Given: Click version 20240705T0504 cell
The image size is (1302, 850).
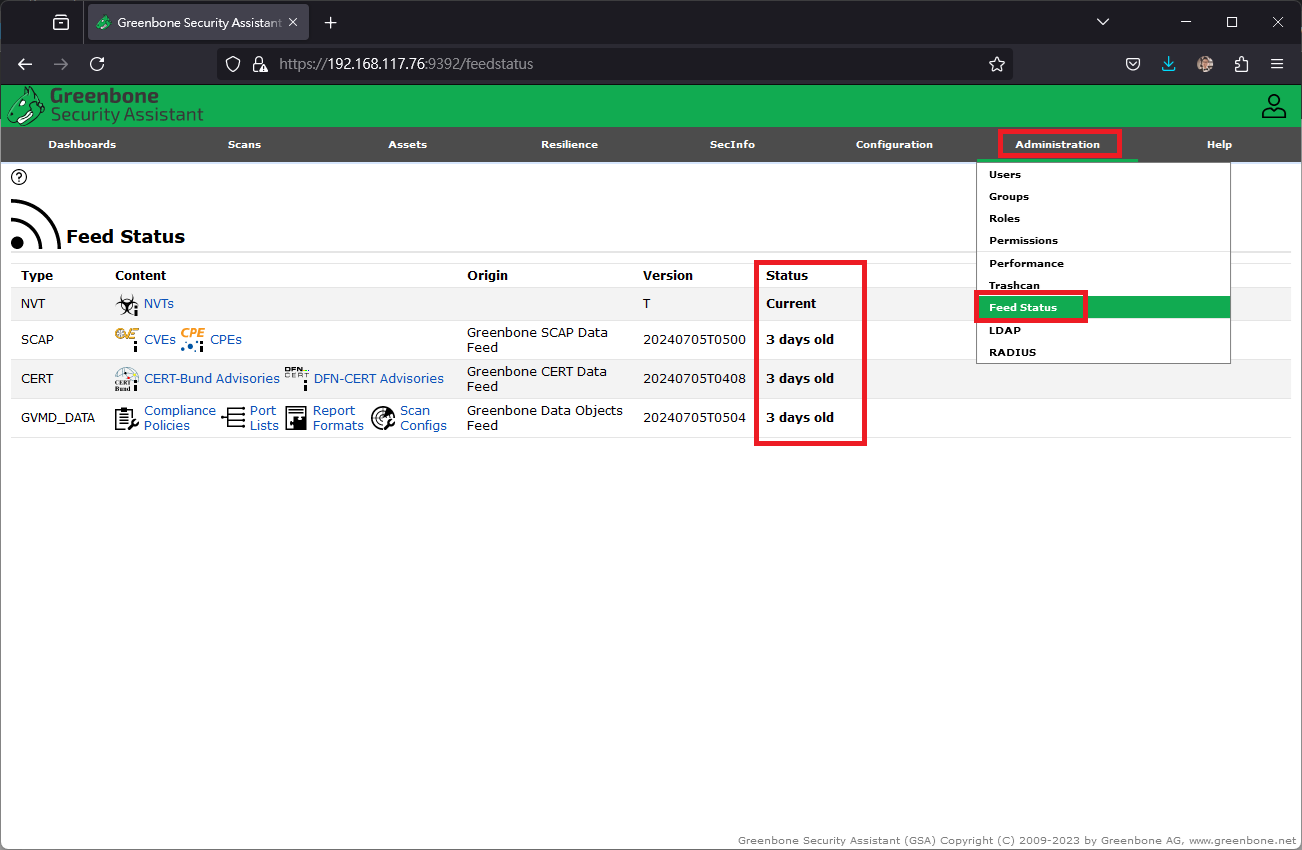Looking at the screenshot, I should [694, 418].
